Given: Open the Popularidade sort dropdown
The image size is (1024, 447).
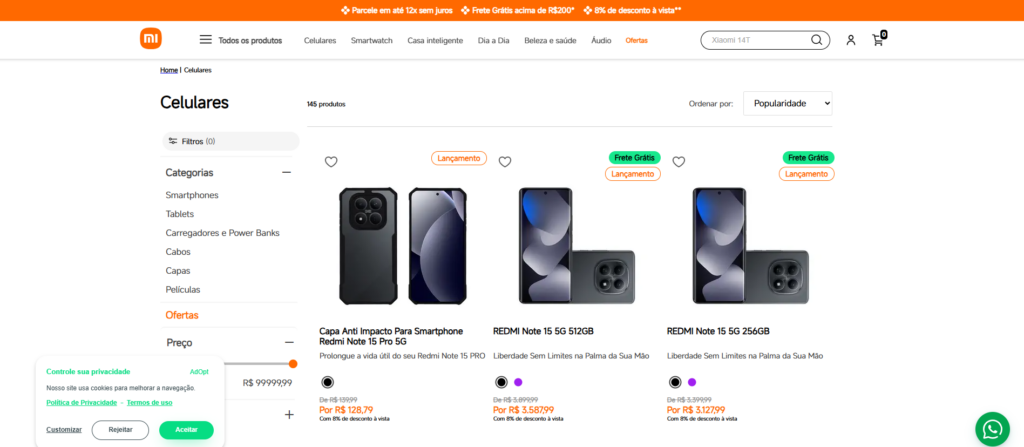Looking at the screenshot, I should tap(787, 103).
